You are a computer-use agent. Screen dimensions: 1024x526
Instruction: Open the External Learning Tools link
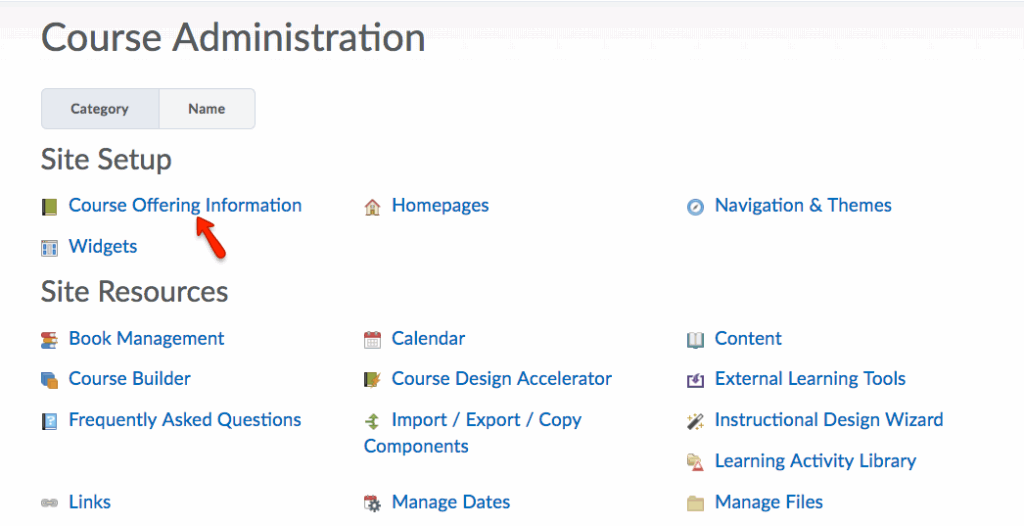[810, 378]
